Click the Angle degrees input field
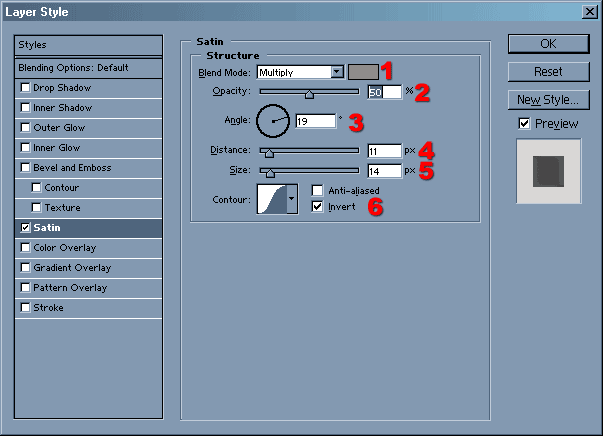 [x=316, y=121]
